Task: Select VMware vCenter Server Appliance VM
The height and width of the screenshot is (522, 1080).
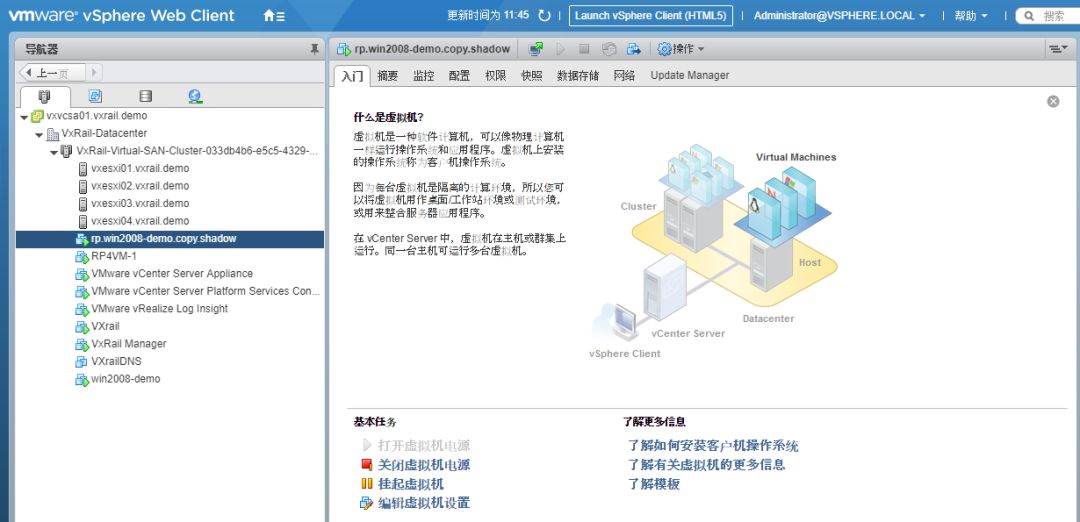Action: point(172,273)
